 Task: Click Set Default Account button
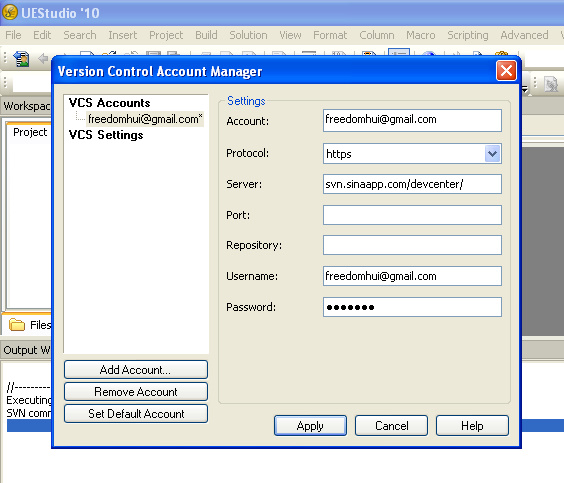(x=136, y=414)
